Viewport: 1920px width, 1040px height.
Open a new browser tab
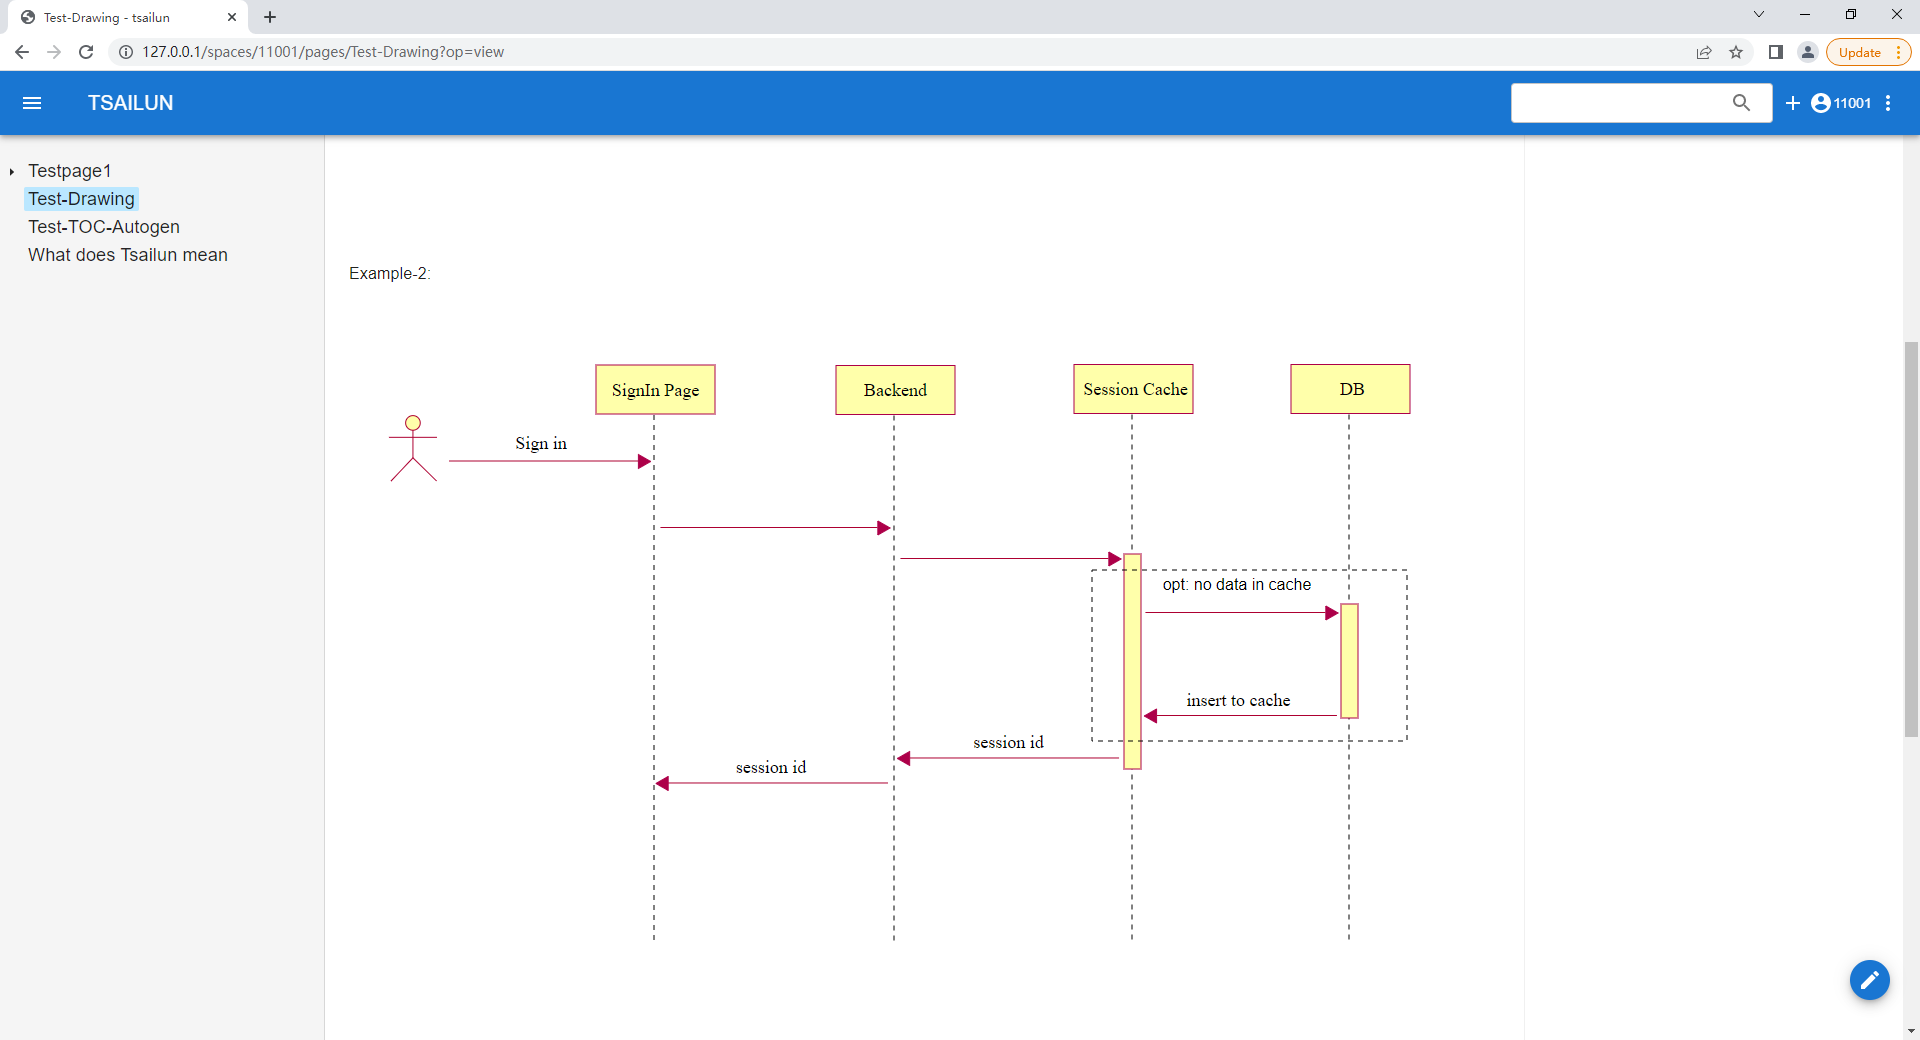click(270, 17)
